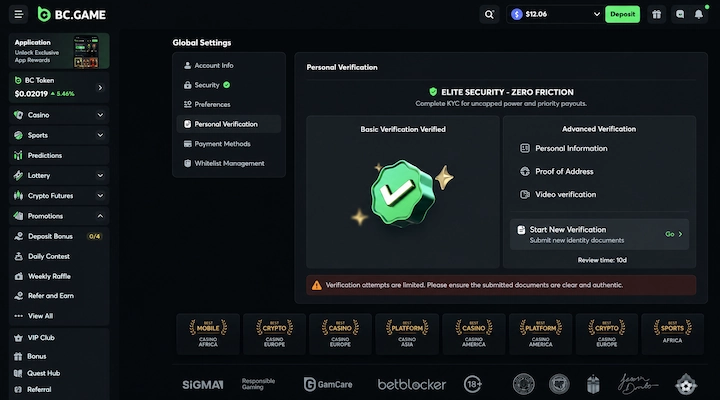720x400 pixels.
Task: Expand the Sports section chevron
Action: tap(100, 135)
